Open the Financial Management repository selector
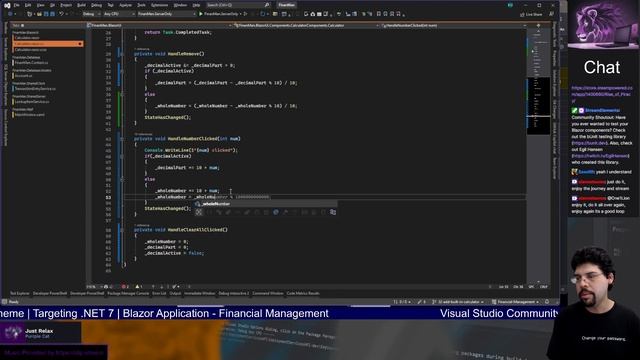 coord(516,302)
